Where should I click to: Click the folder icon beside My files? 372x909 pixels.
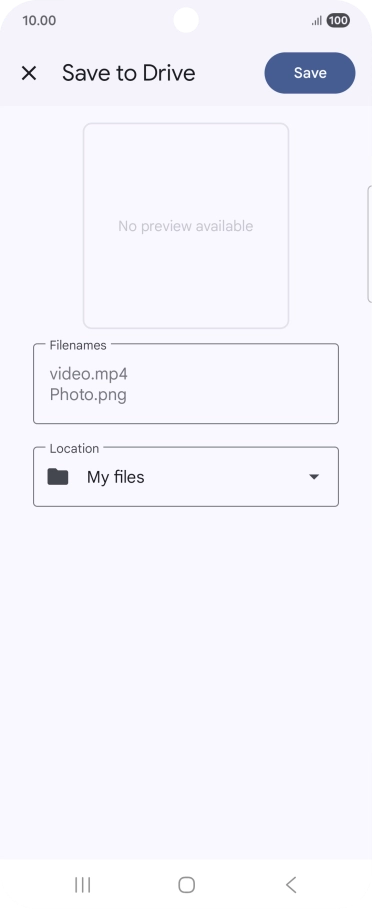[x=58, y=477]
